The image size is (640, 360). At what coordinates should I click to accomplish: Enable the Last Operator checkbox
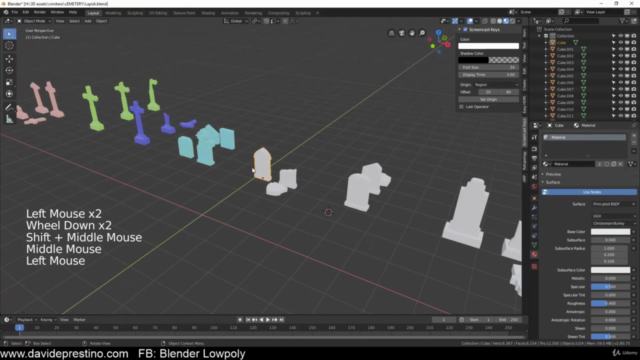pyautogui.click(x=462, y=107)
